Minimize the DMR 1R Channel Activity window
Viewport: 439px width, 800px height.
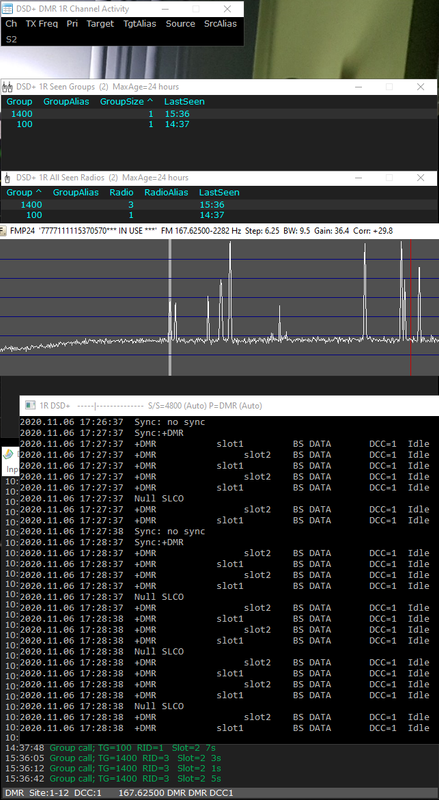pyautogui.click(x=165, y=9)
